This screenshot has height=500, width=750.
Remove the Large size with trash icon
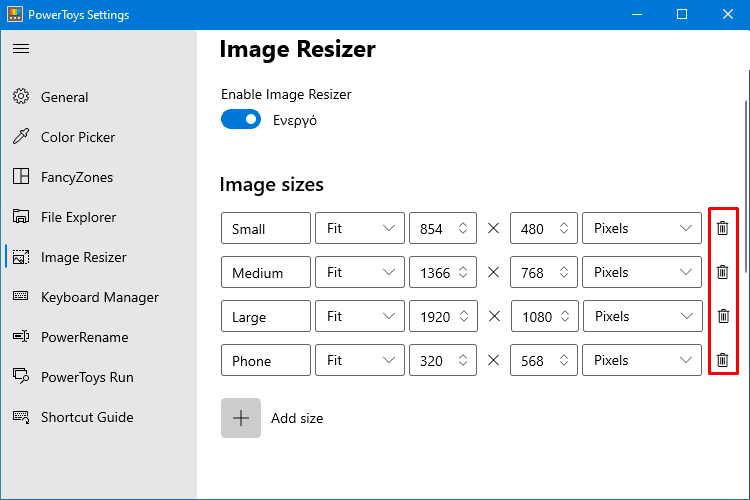723,316
